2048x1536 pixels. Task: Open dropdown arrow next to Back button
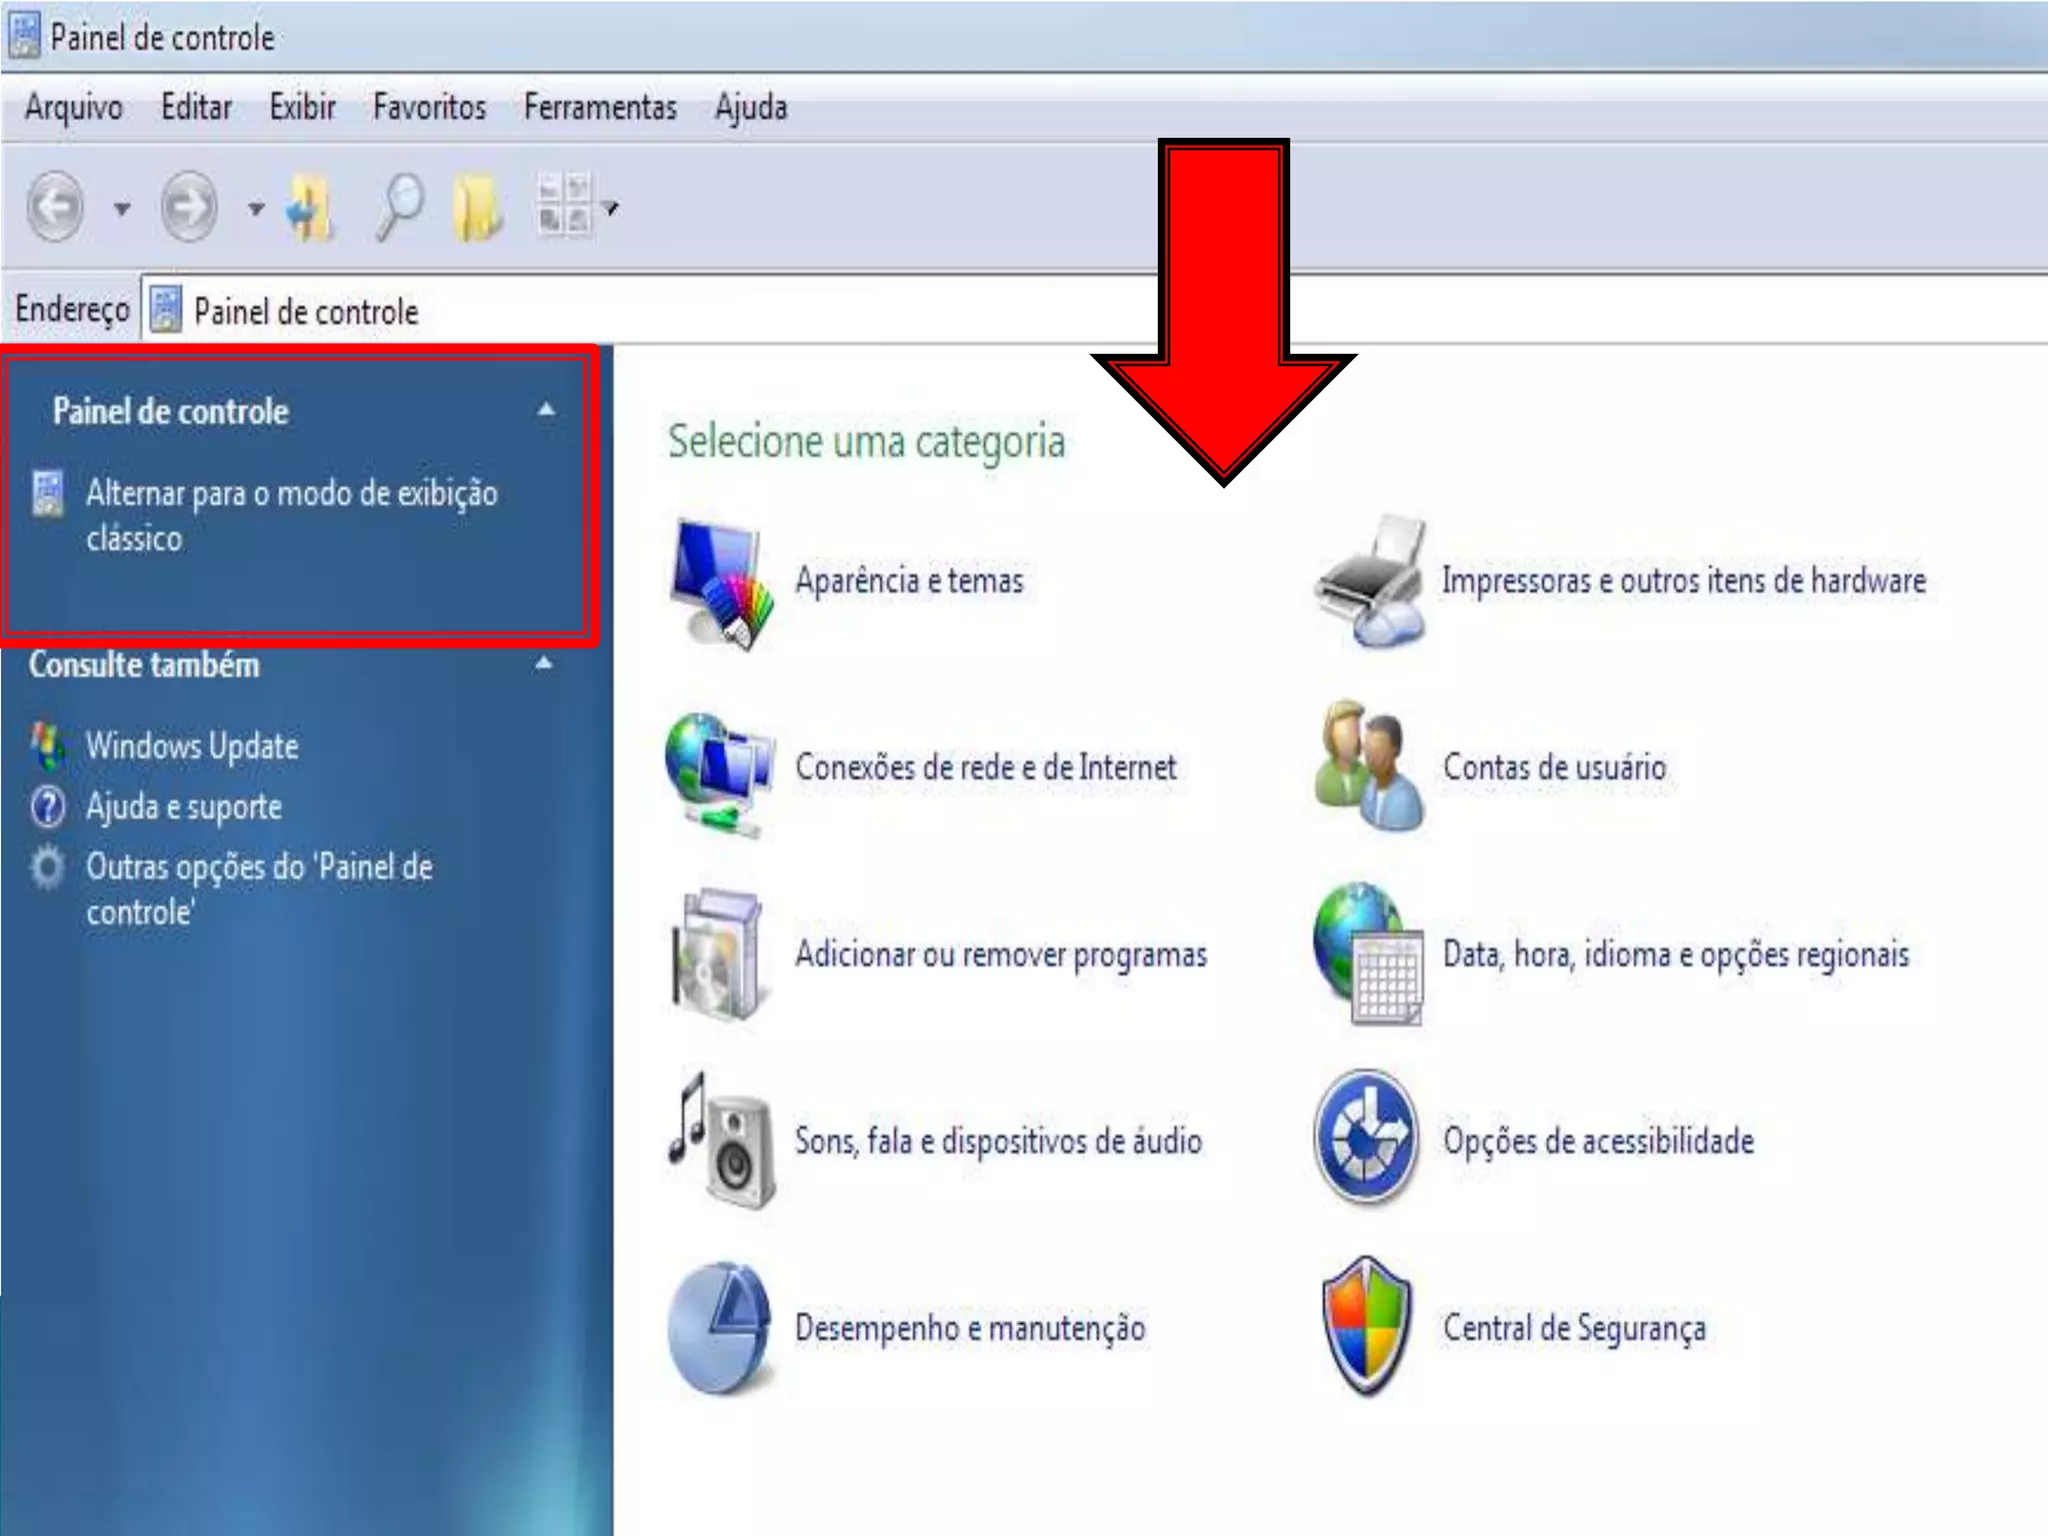[122, 208]
